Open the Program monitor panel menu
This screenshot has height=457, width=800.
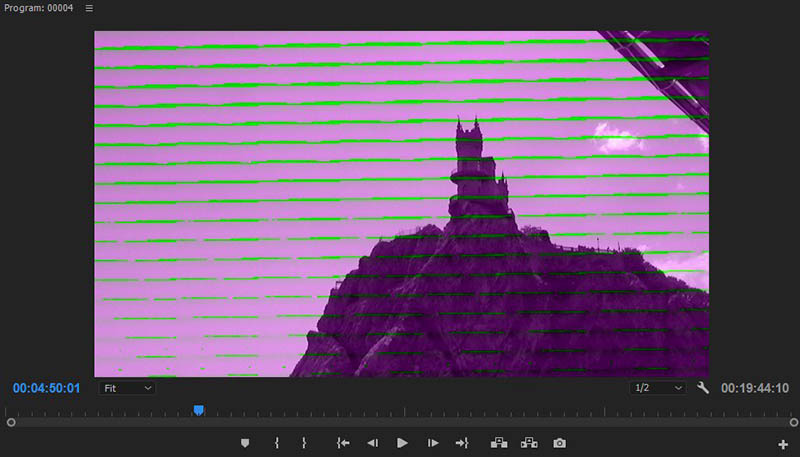pyautogui.click(x=89, y=8)
